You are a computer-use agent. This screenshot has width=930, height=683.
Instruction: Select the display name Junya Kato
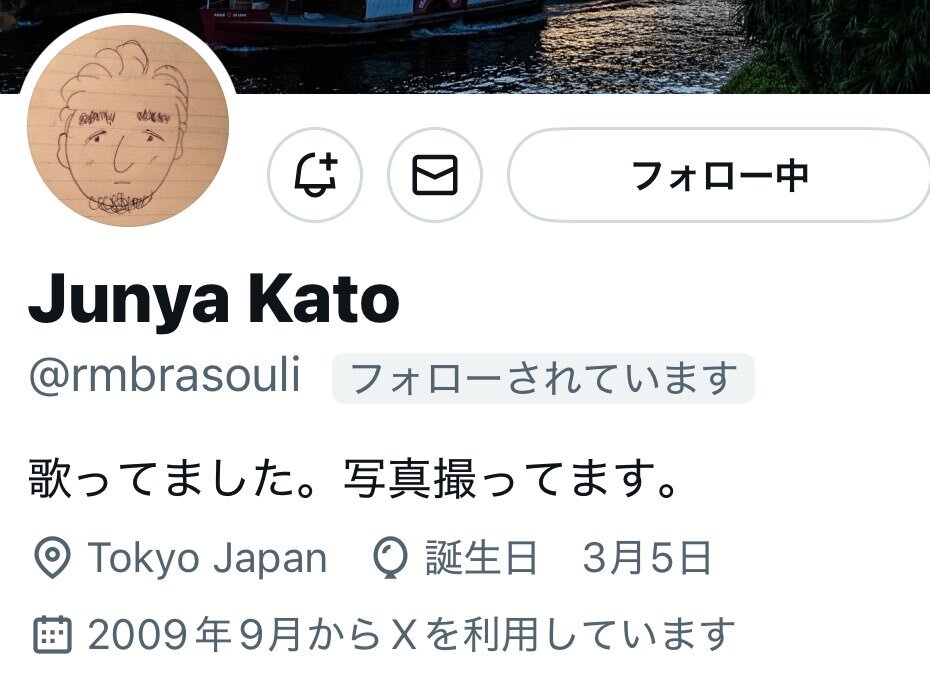pos(214,299)
